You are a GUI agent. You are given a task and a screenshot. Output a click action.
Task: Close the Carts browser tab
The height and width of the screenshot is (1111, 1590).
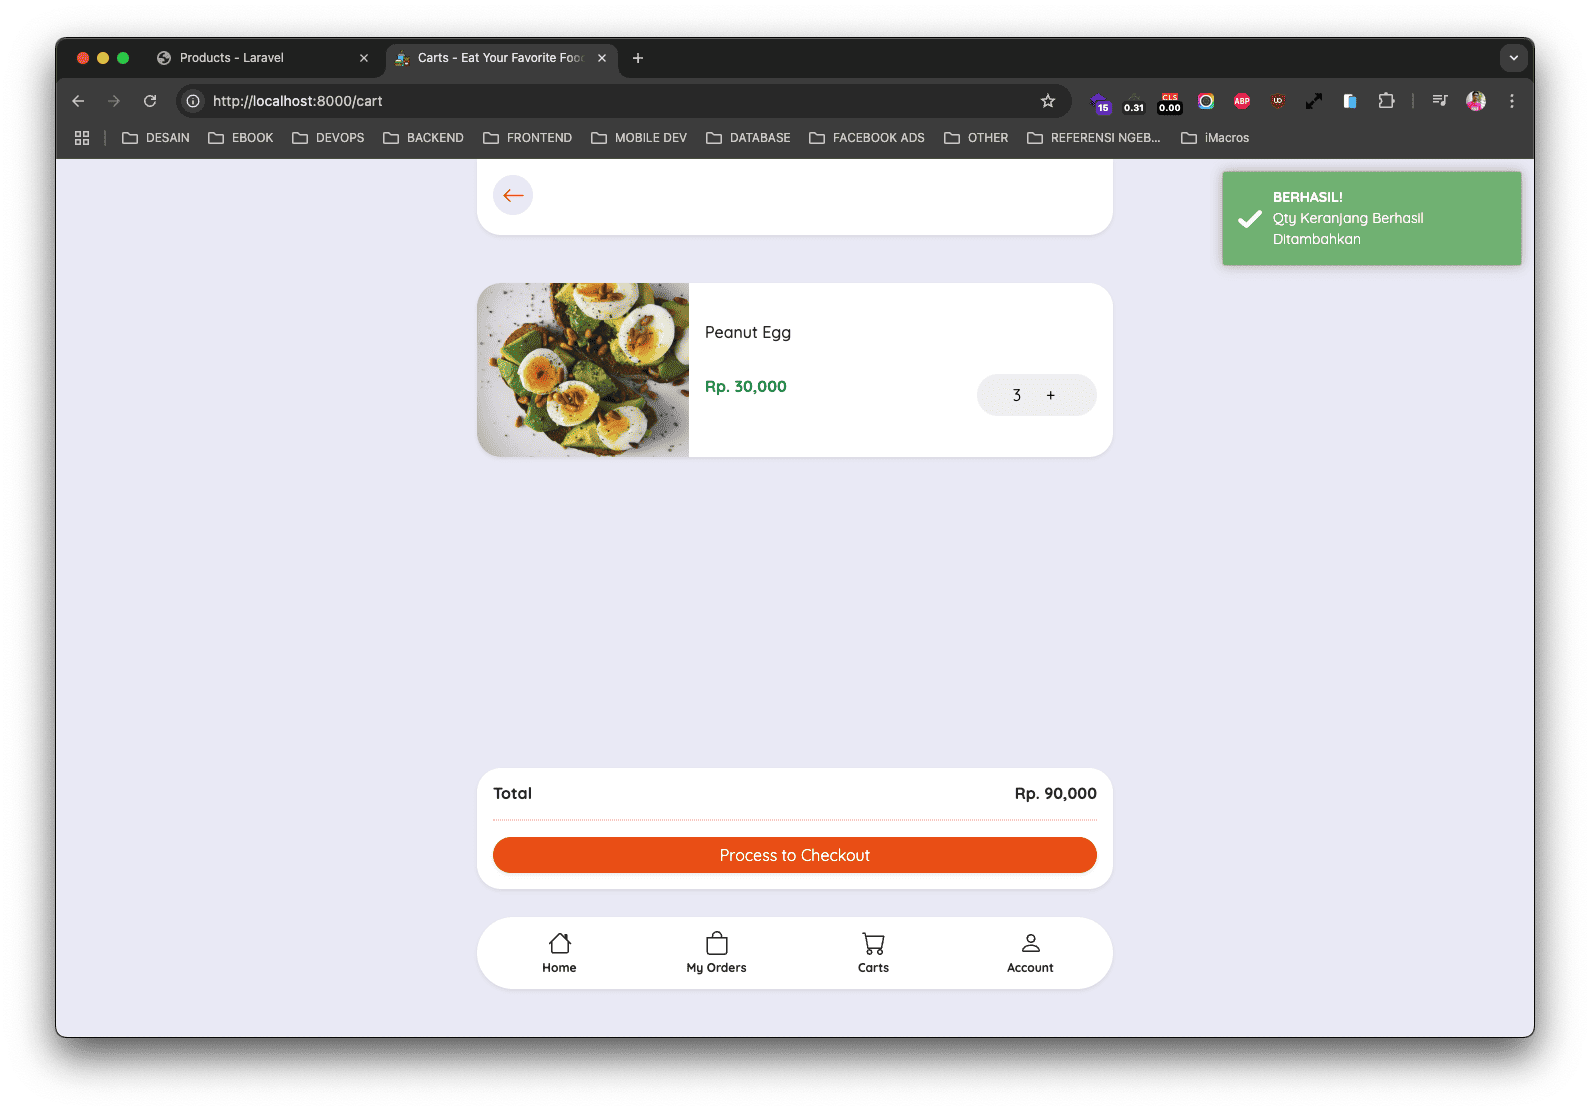coord(602,58)
